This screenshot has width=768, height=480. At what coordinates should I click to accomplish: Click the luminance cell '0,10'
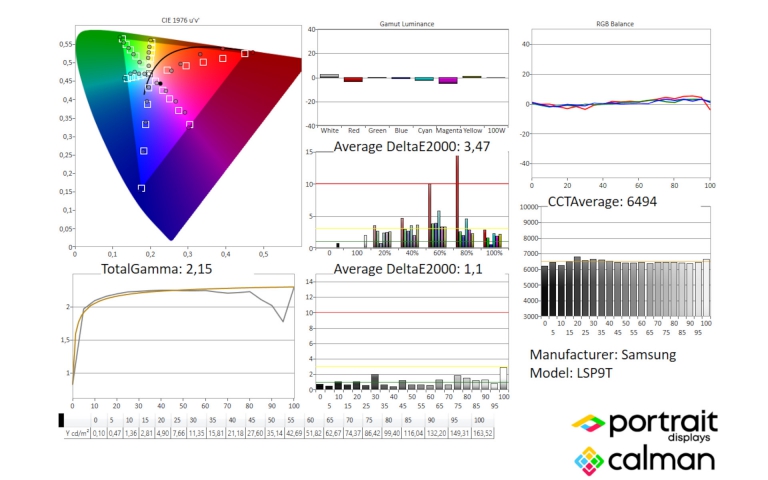pos(98,433)
